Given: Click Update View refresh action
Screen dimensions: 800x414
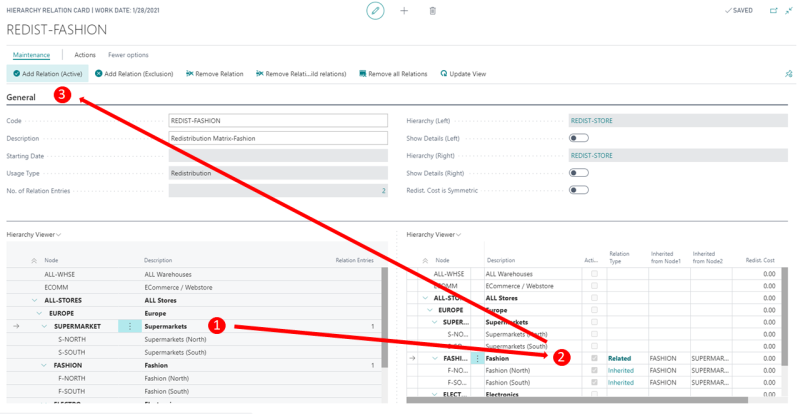Looking at the screenshot, I should pos(463,74).
